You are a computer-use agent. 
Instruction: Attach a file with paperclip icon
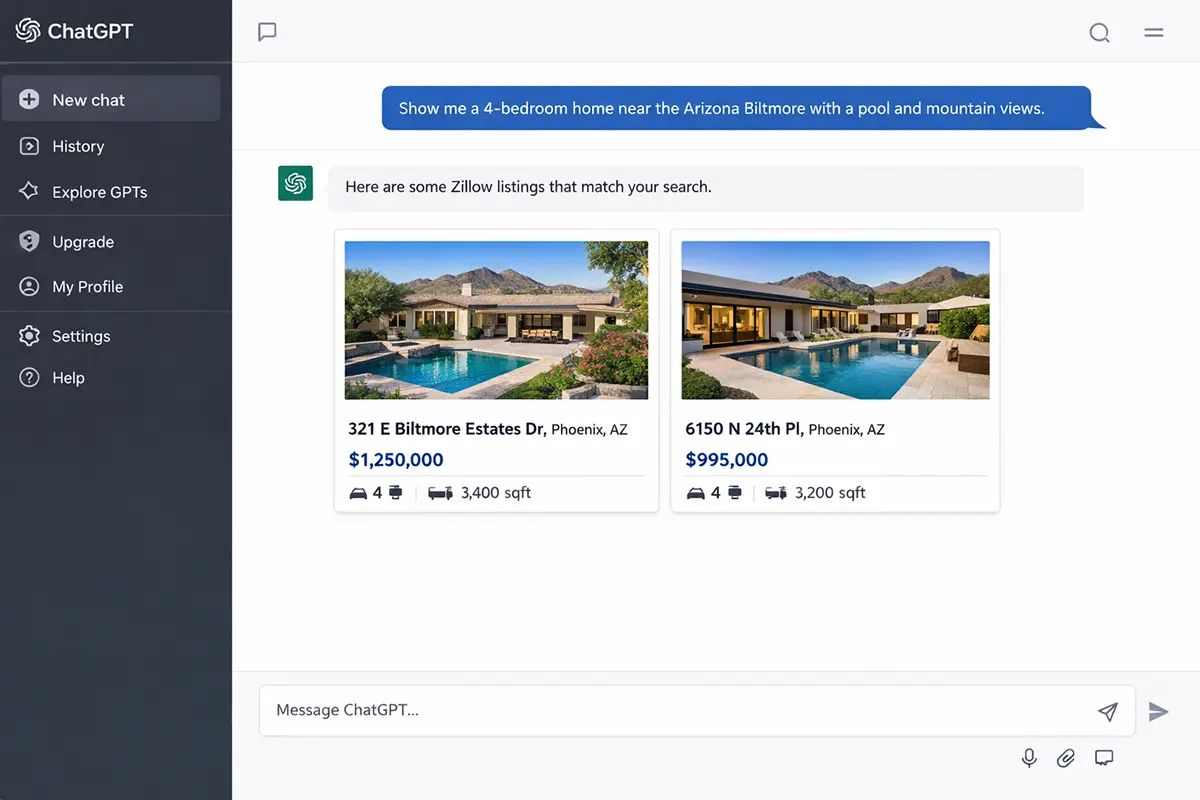[x=1066, y=758]
